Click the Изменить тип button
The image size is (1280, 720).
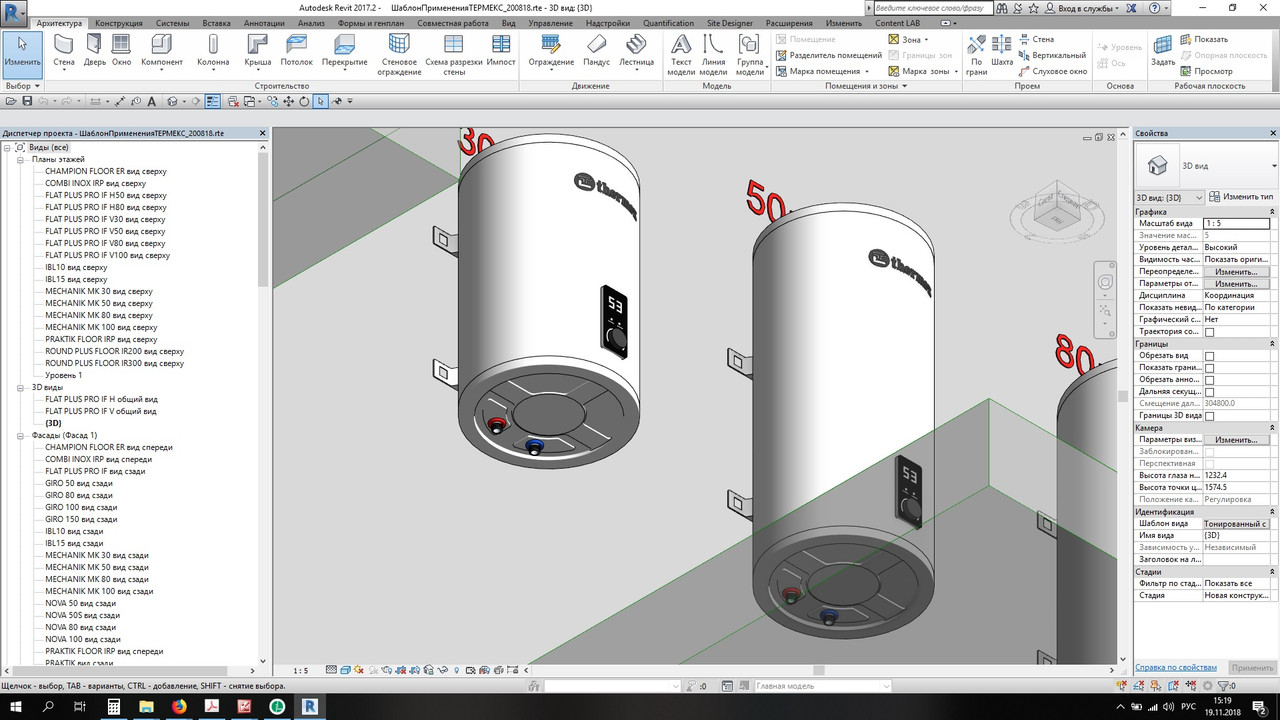(1242, 197)
